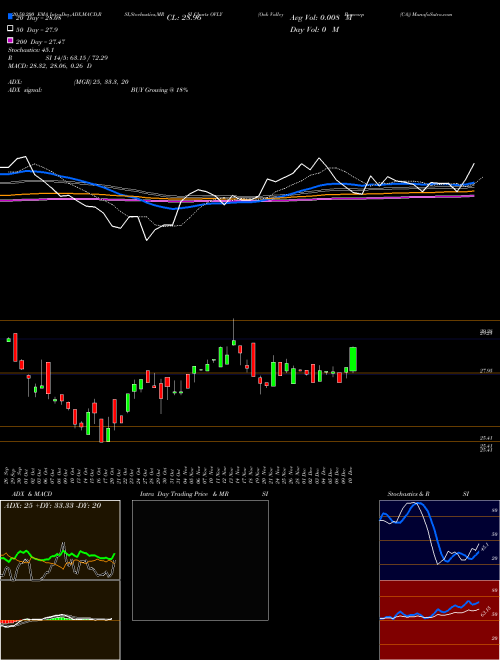Viewport: 500px width, 660px height.
Task: Open the blue Stochastics chart panel
Action: click(439, 540)
